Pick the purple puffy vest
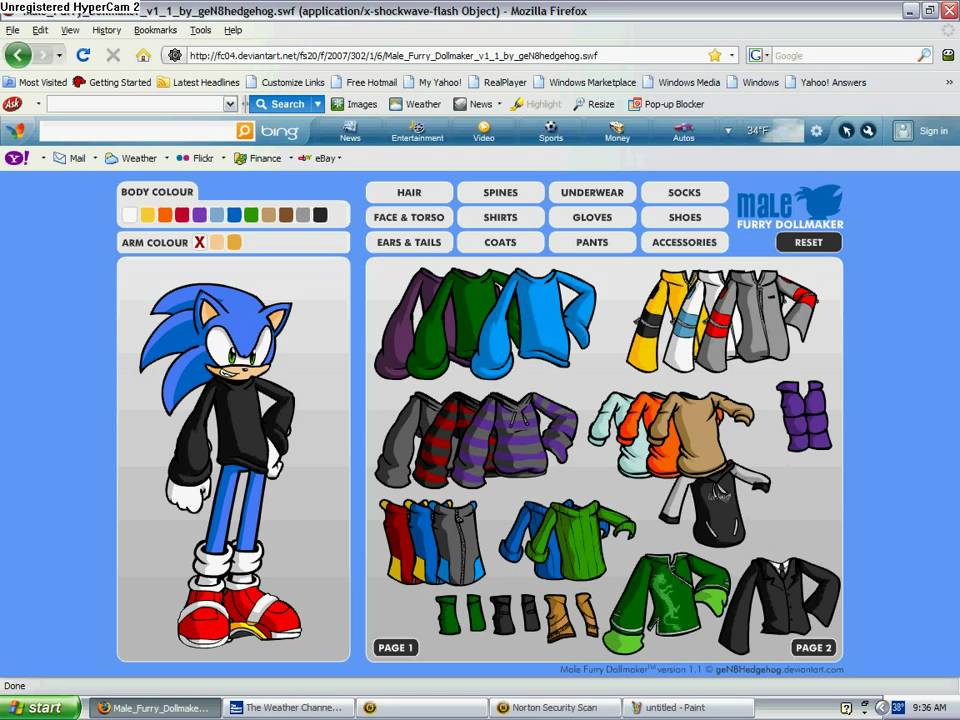 804,416
